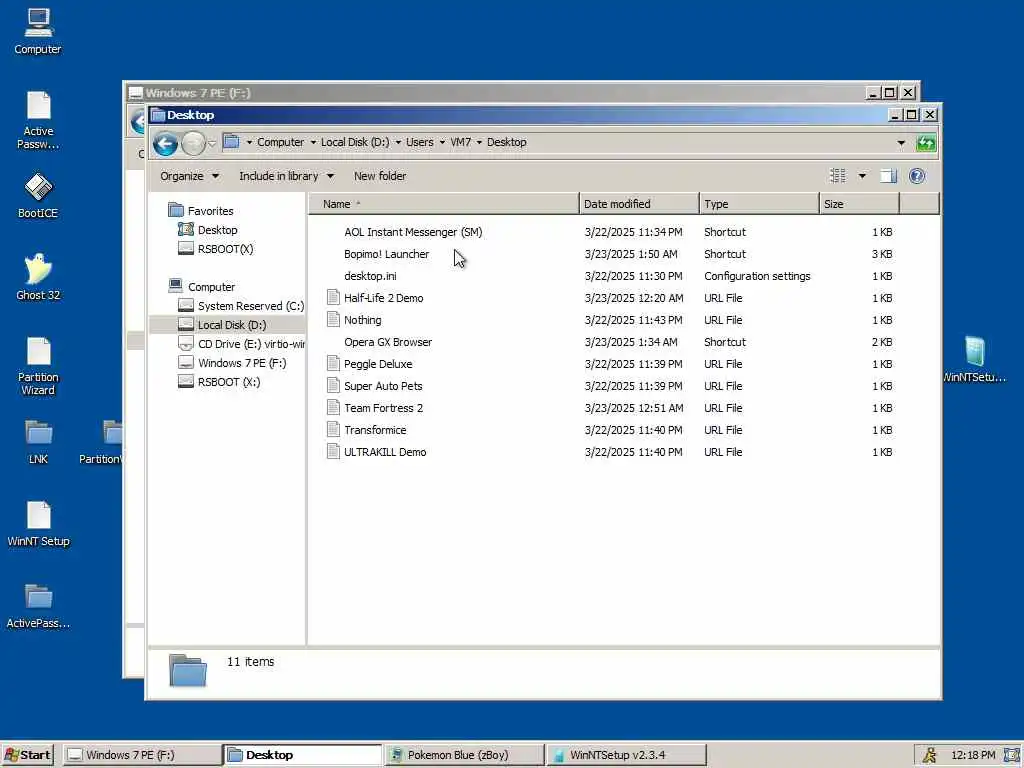Open the view options dropdown arrow
The image size is (1024, 768).
[862, 176]
